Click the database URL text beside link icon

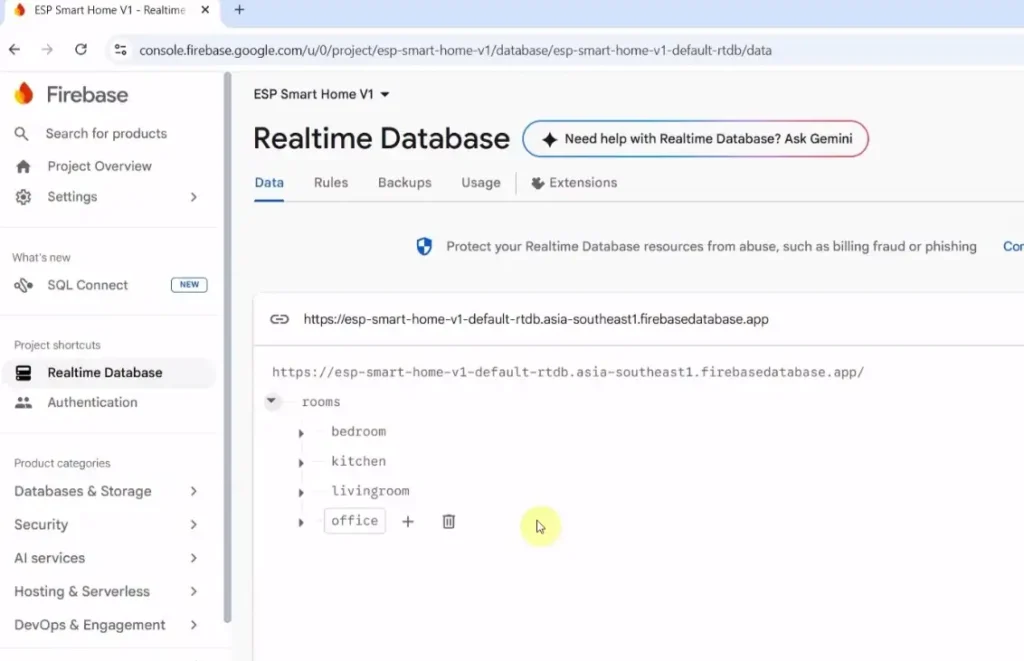tap(536, 319)
